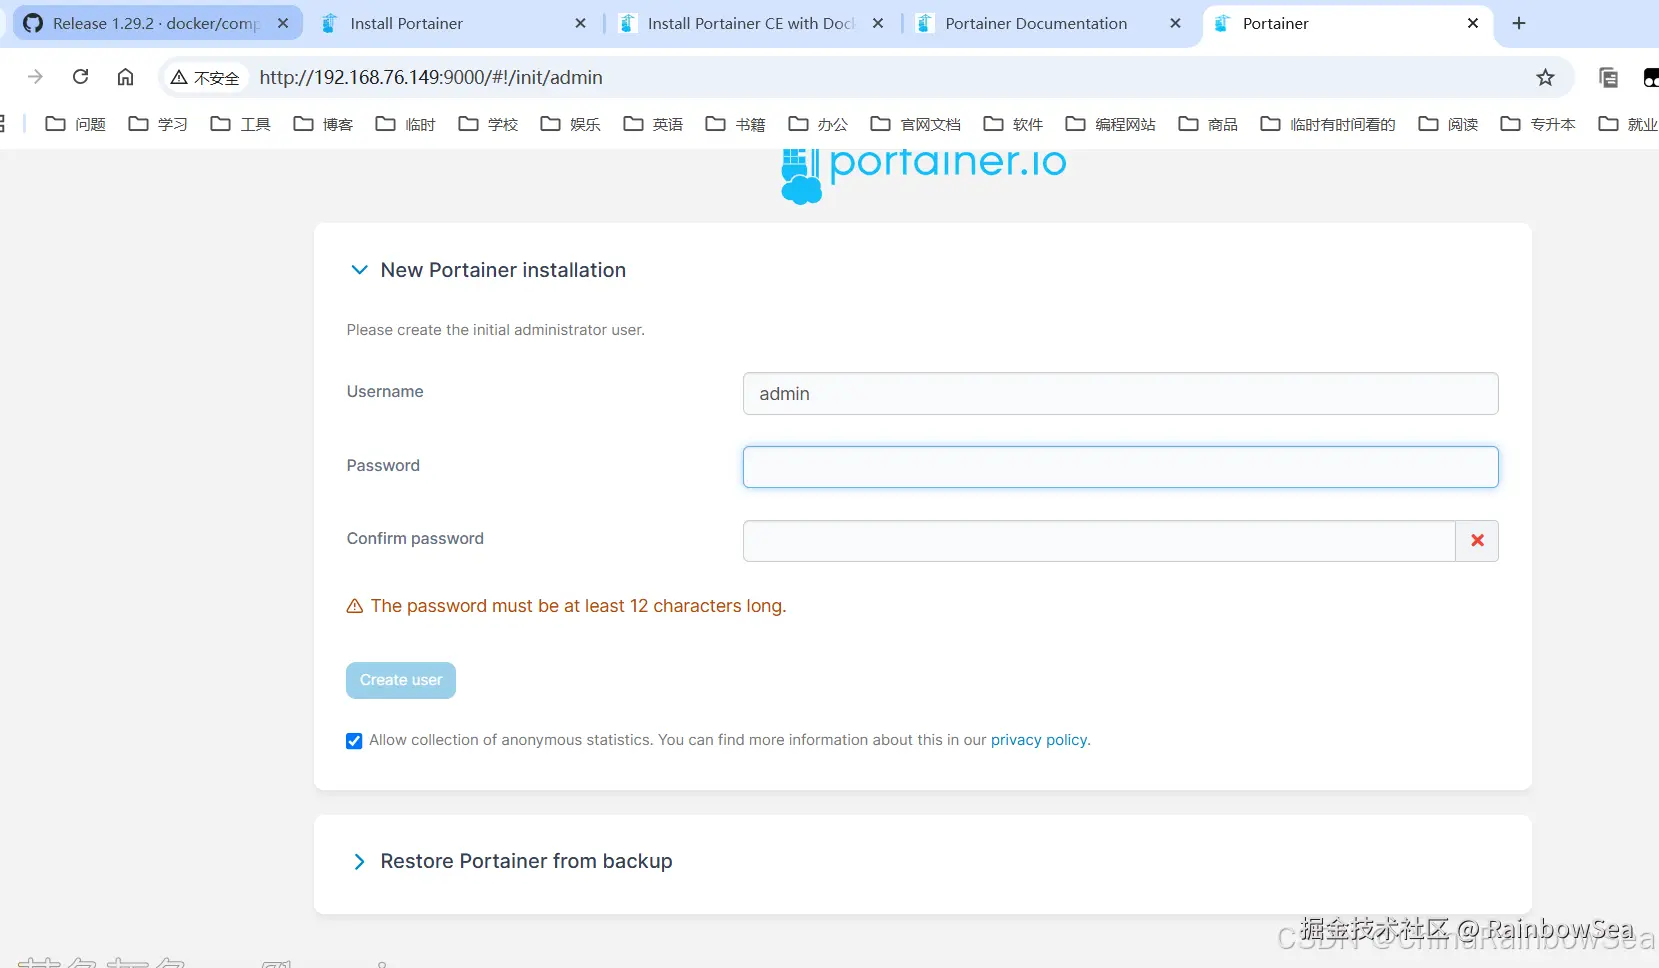Close the Install Portainer tab
This screenshot has width=1659, height=968.
tap(581, 23)
